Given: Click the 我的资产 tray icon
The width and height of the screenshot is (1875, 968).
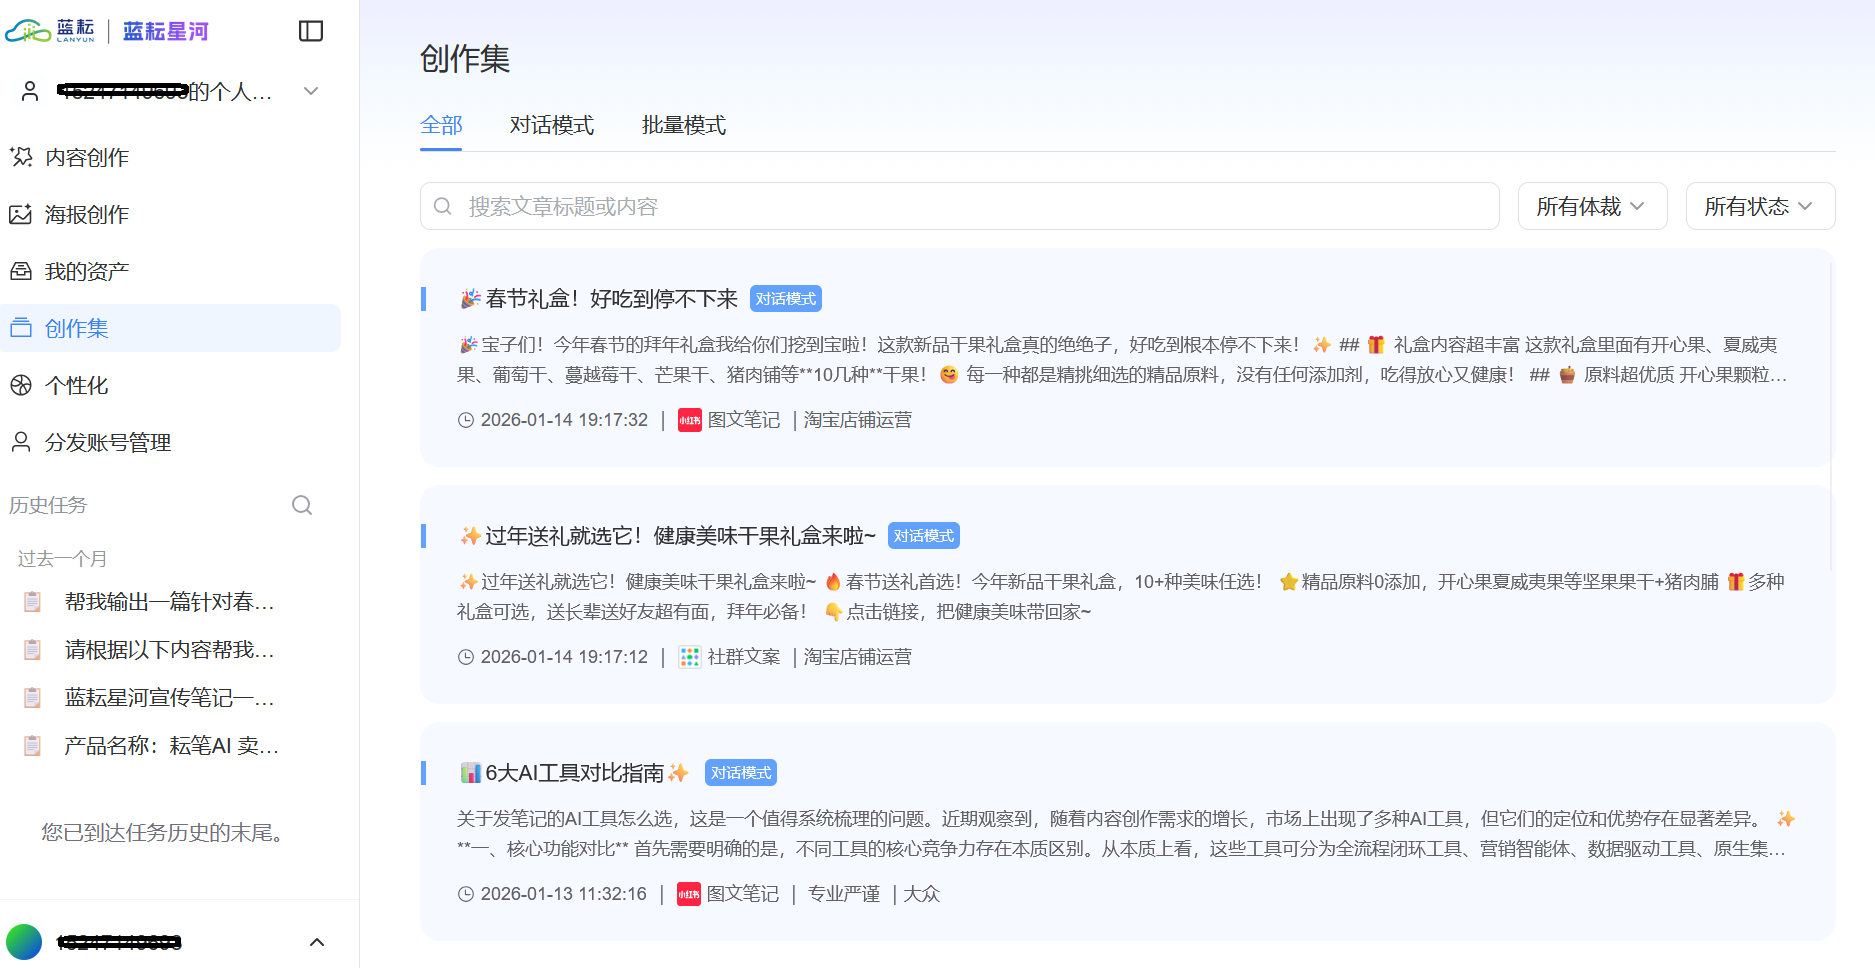Looking at the screenshot, I should coord(21,271).
